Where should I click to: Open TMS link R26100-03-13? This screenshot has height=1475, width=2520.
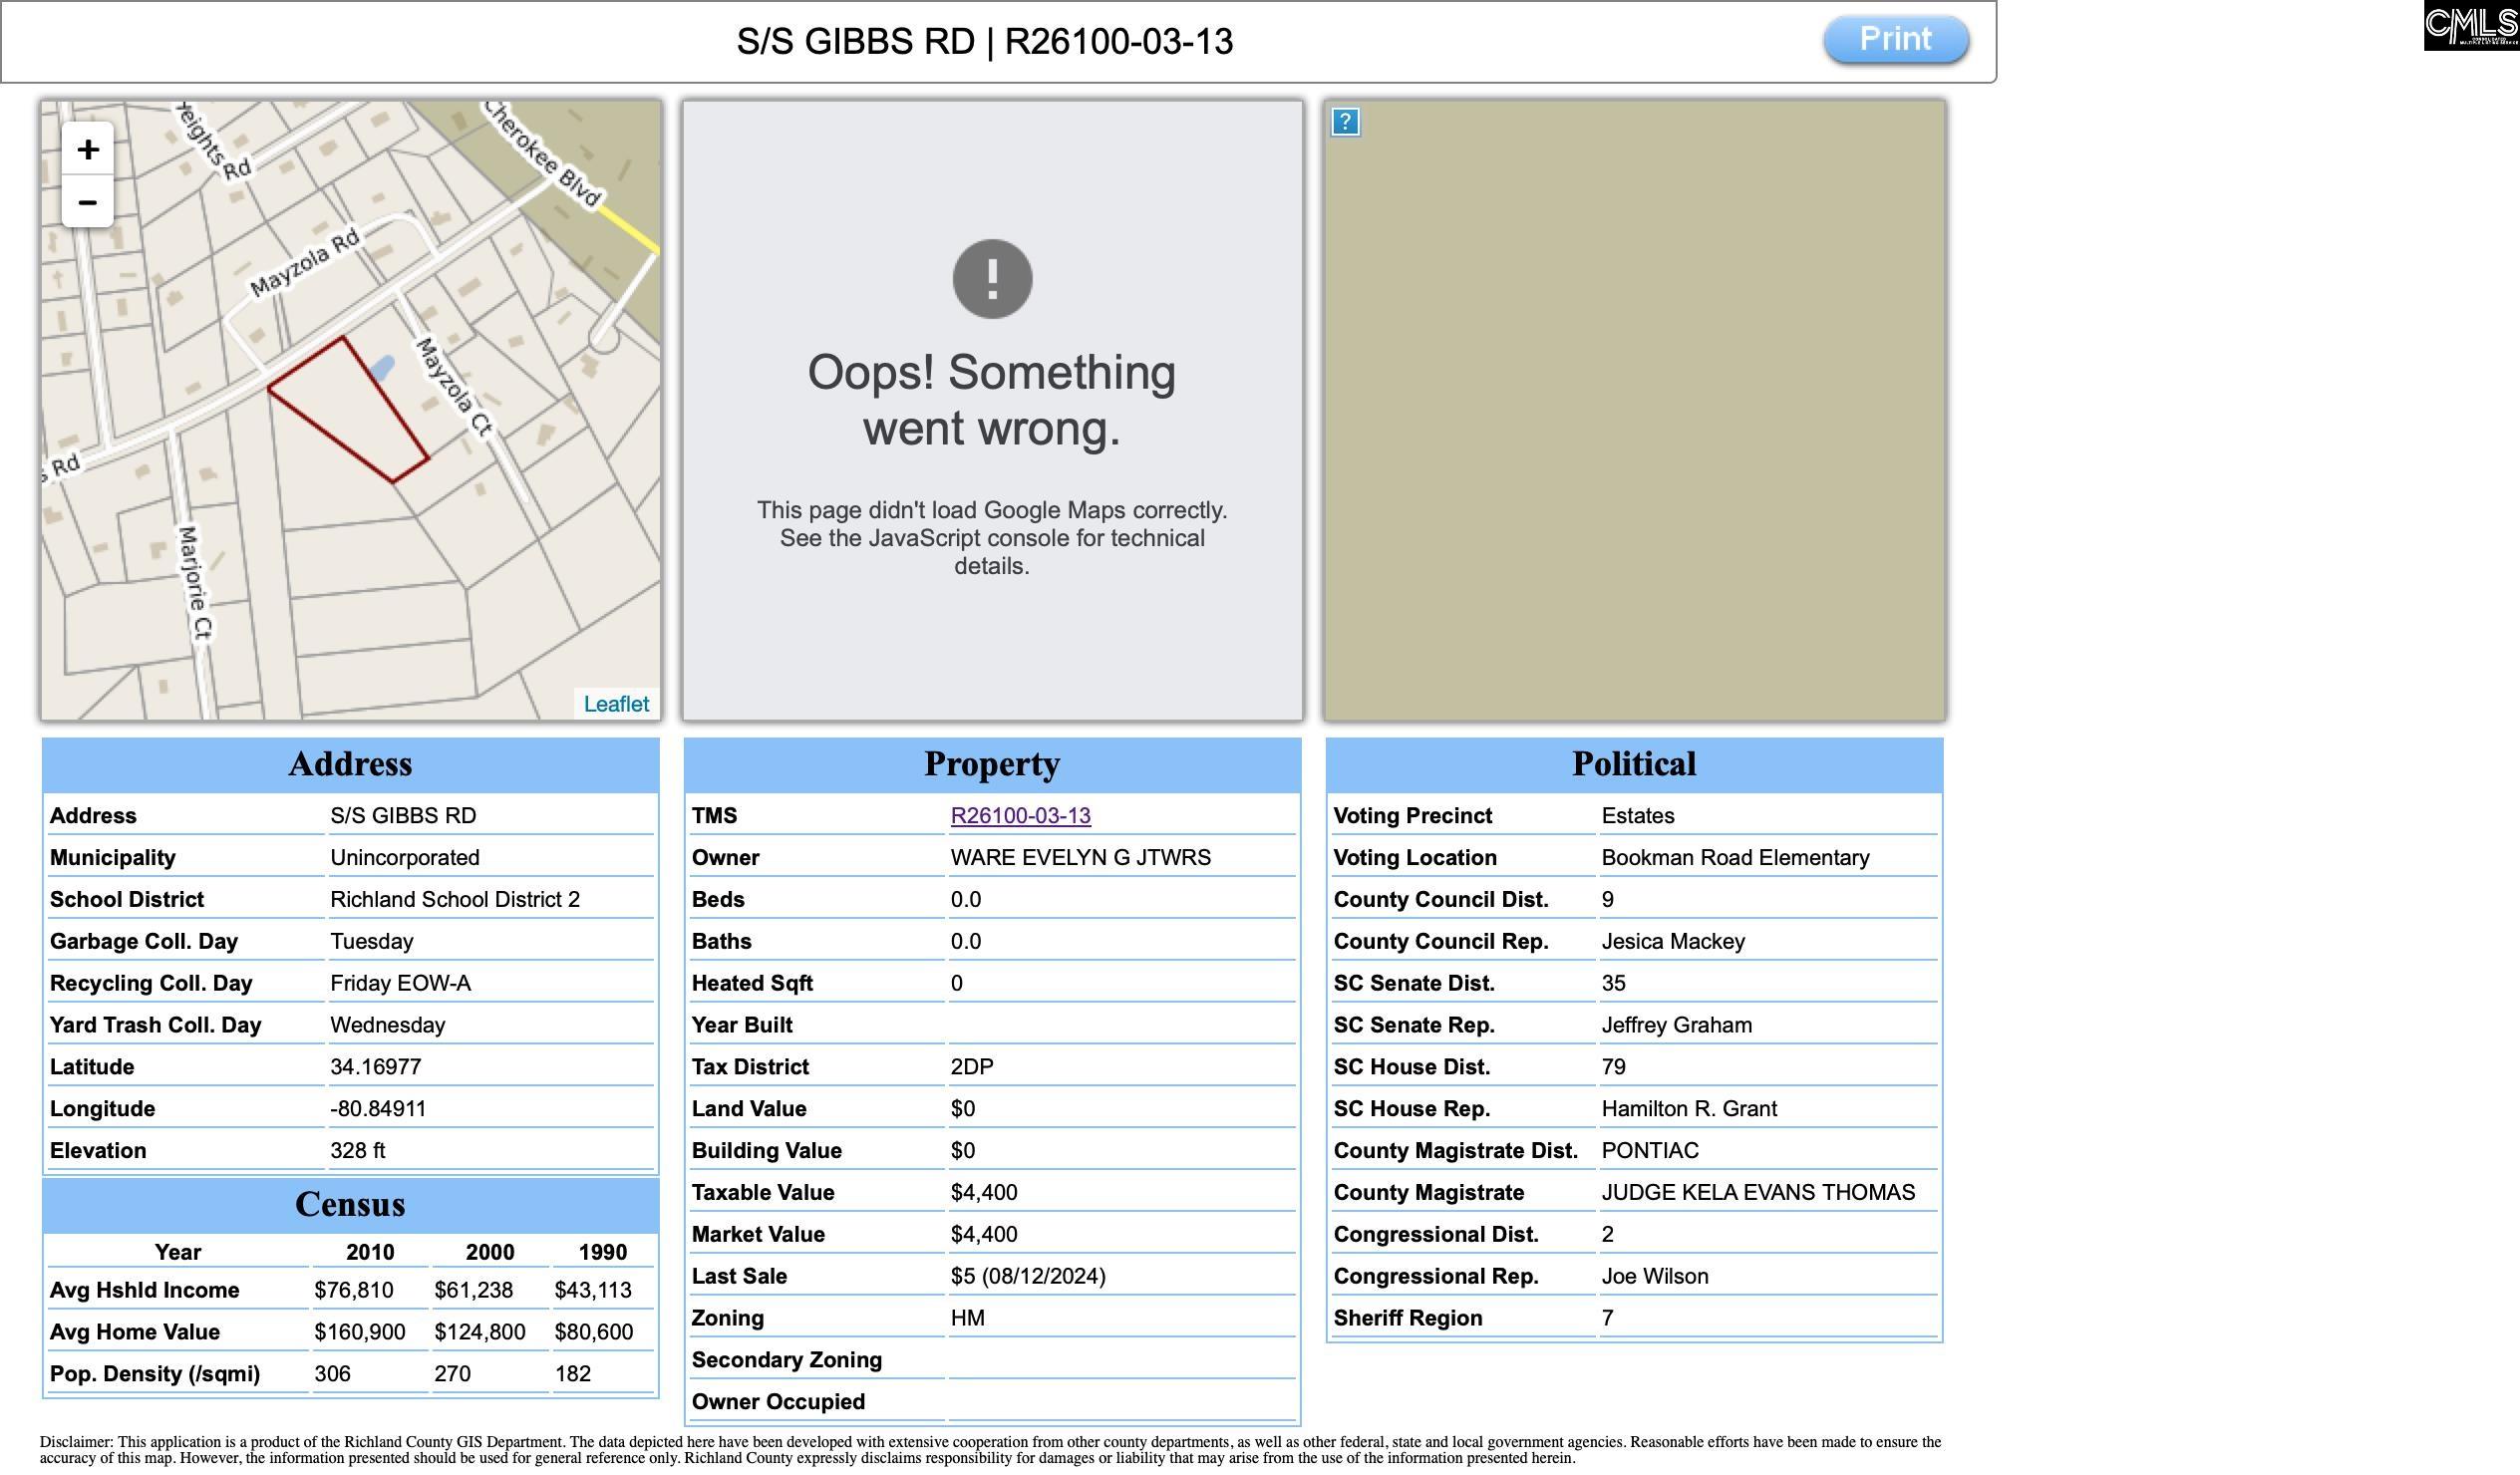coord(1020,816)
